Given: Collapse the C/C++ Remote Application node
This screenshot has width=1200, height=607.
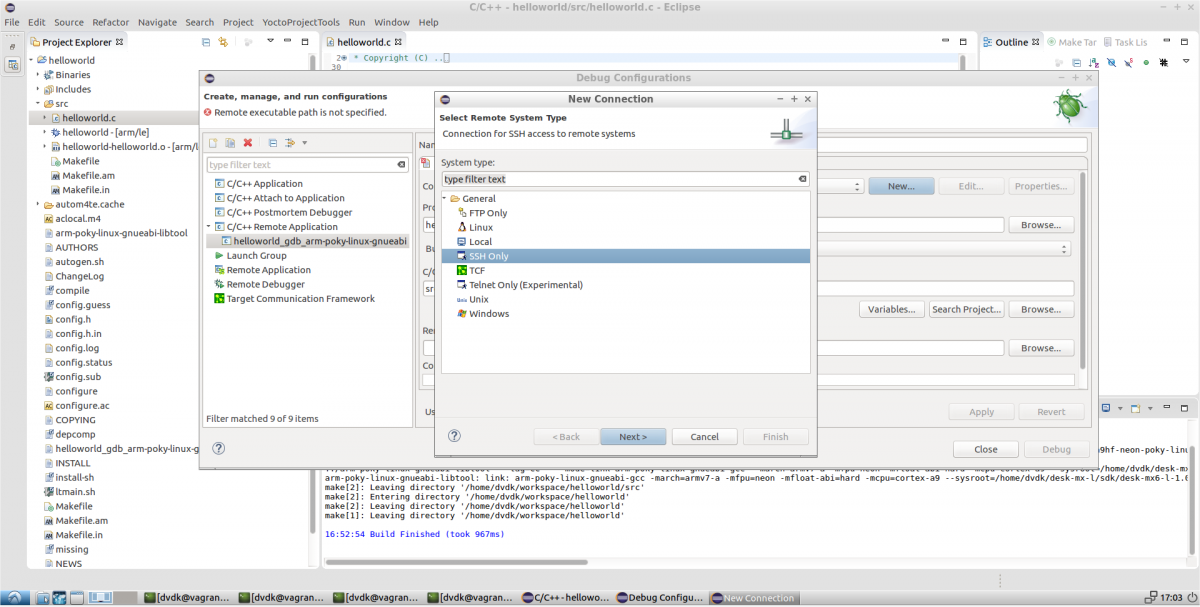Looking at the screenshot, I should (x=209, y=227).
